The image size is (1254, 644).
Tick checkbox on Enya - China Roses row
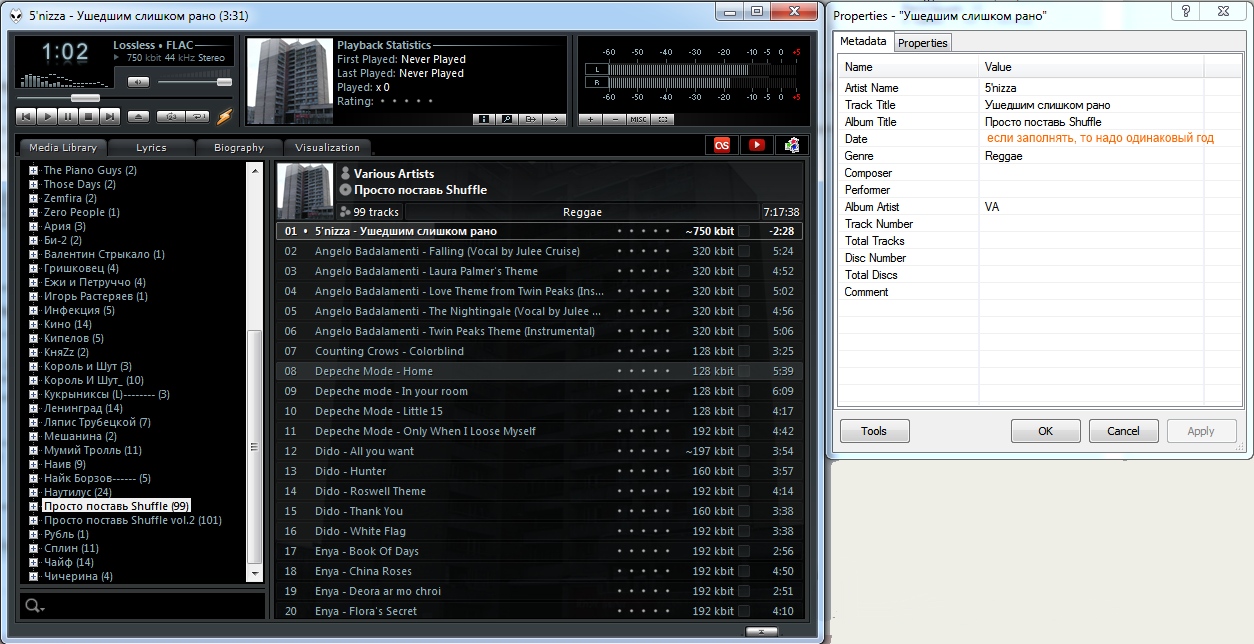tap(743, 571)
